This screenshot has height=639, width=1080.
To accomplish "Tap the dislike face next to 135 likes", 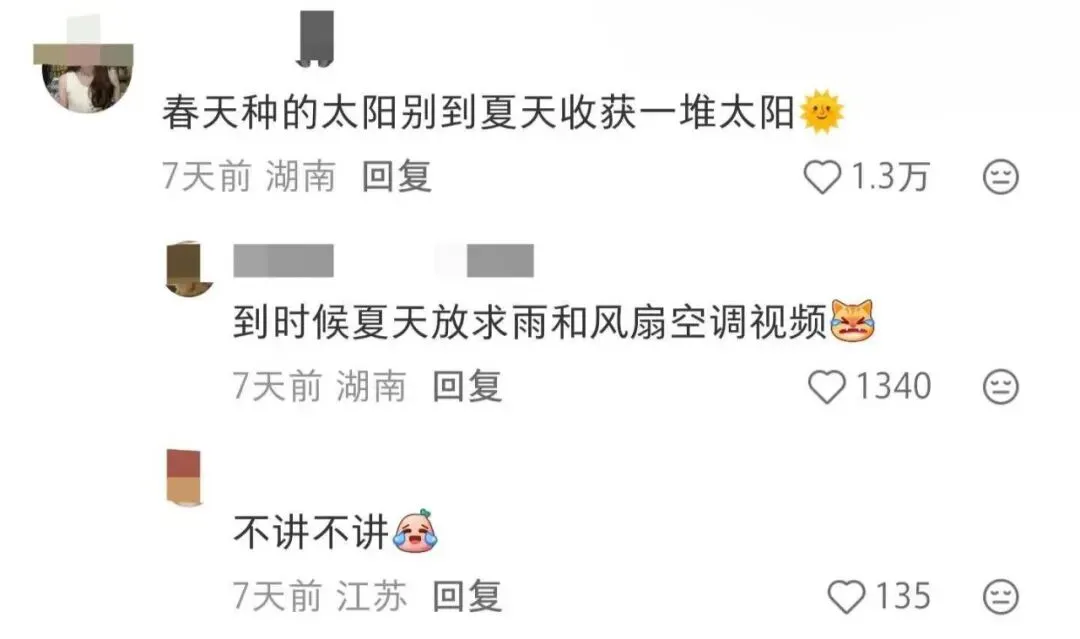I will (1000, 596).
